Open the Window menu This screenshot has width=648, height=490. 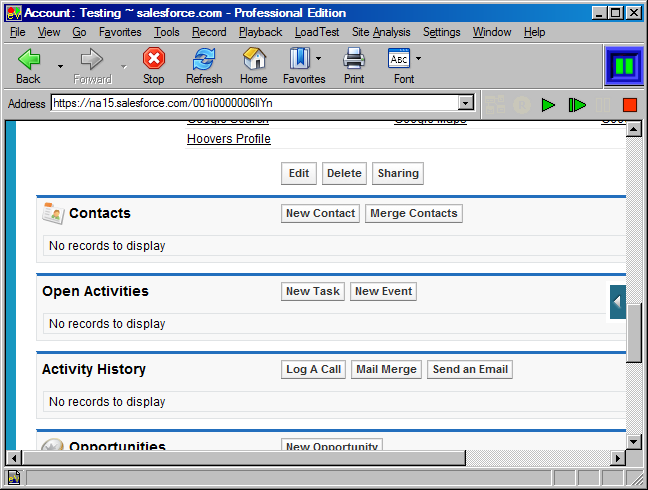[x=492, y=32]
